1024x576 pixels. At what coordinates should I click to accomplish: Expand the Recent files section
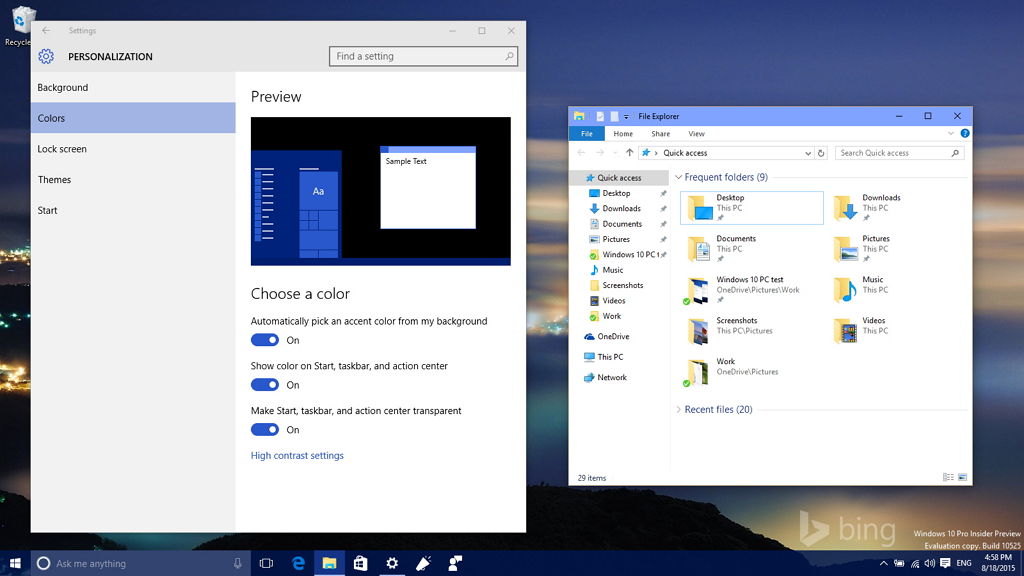click(678, 409)
